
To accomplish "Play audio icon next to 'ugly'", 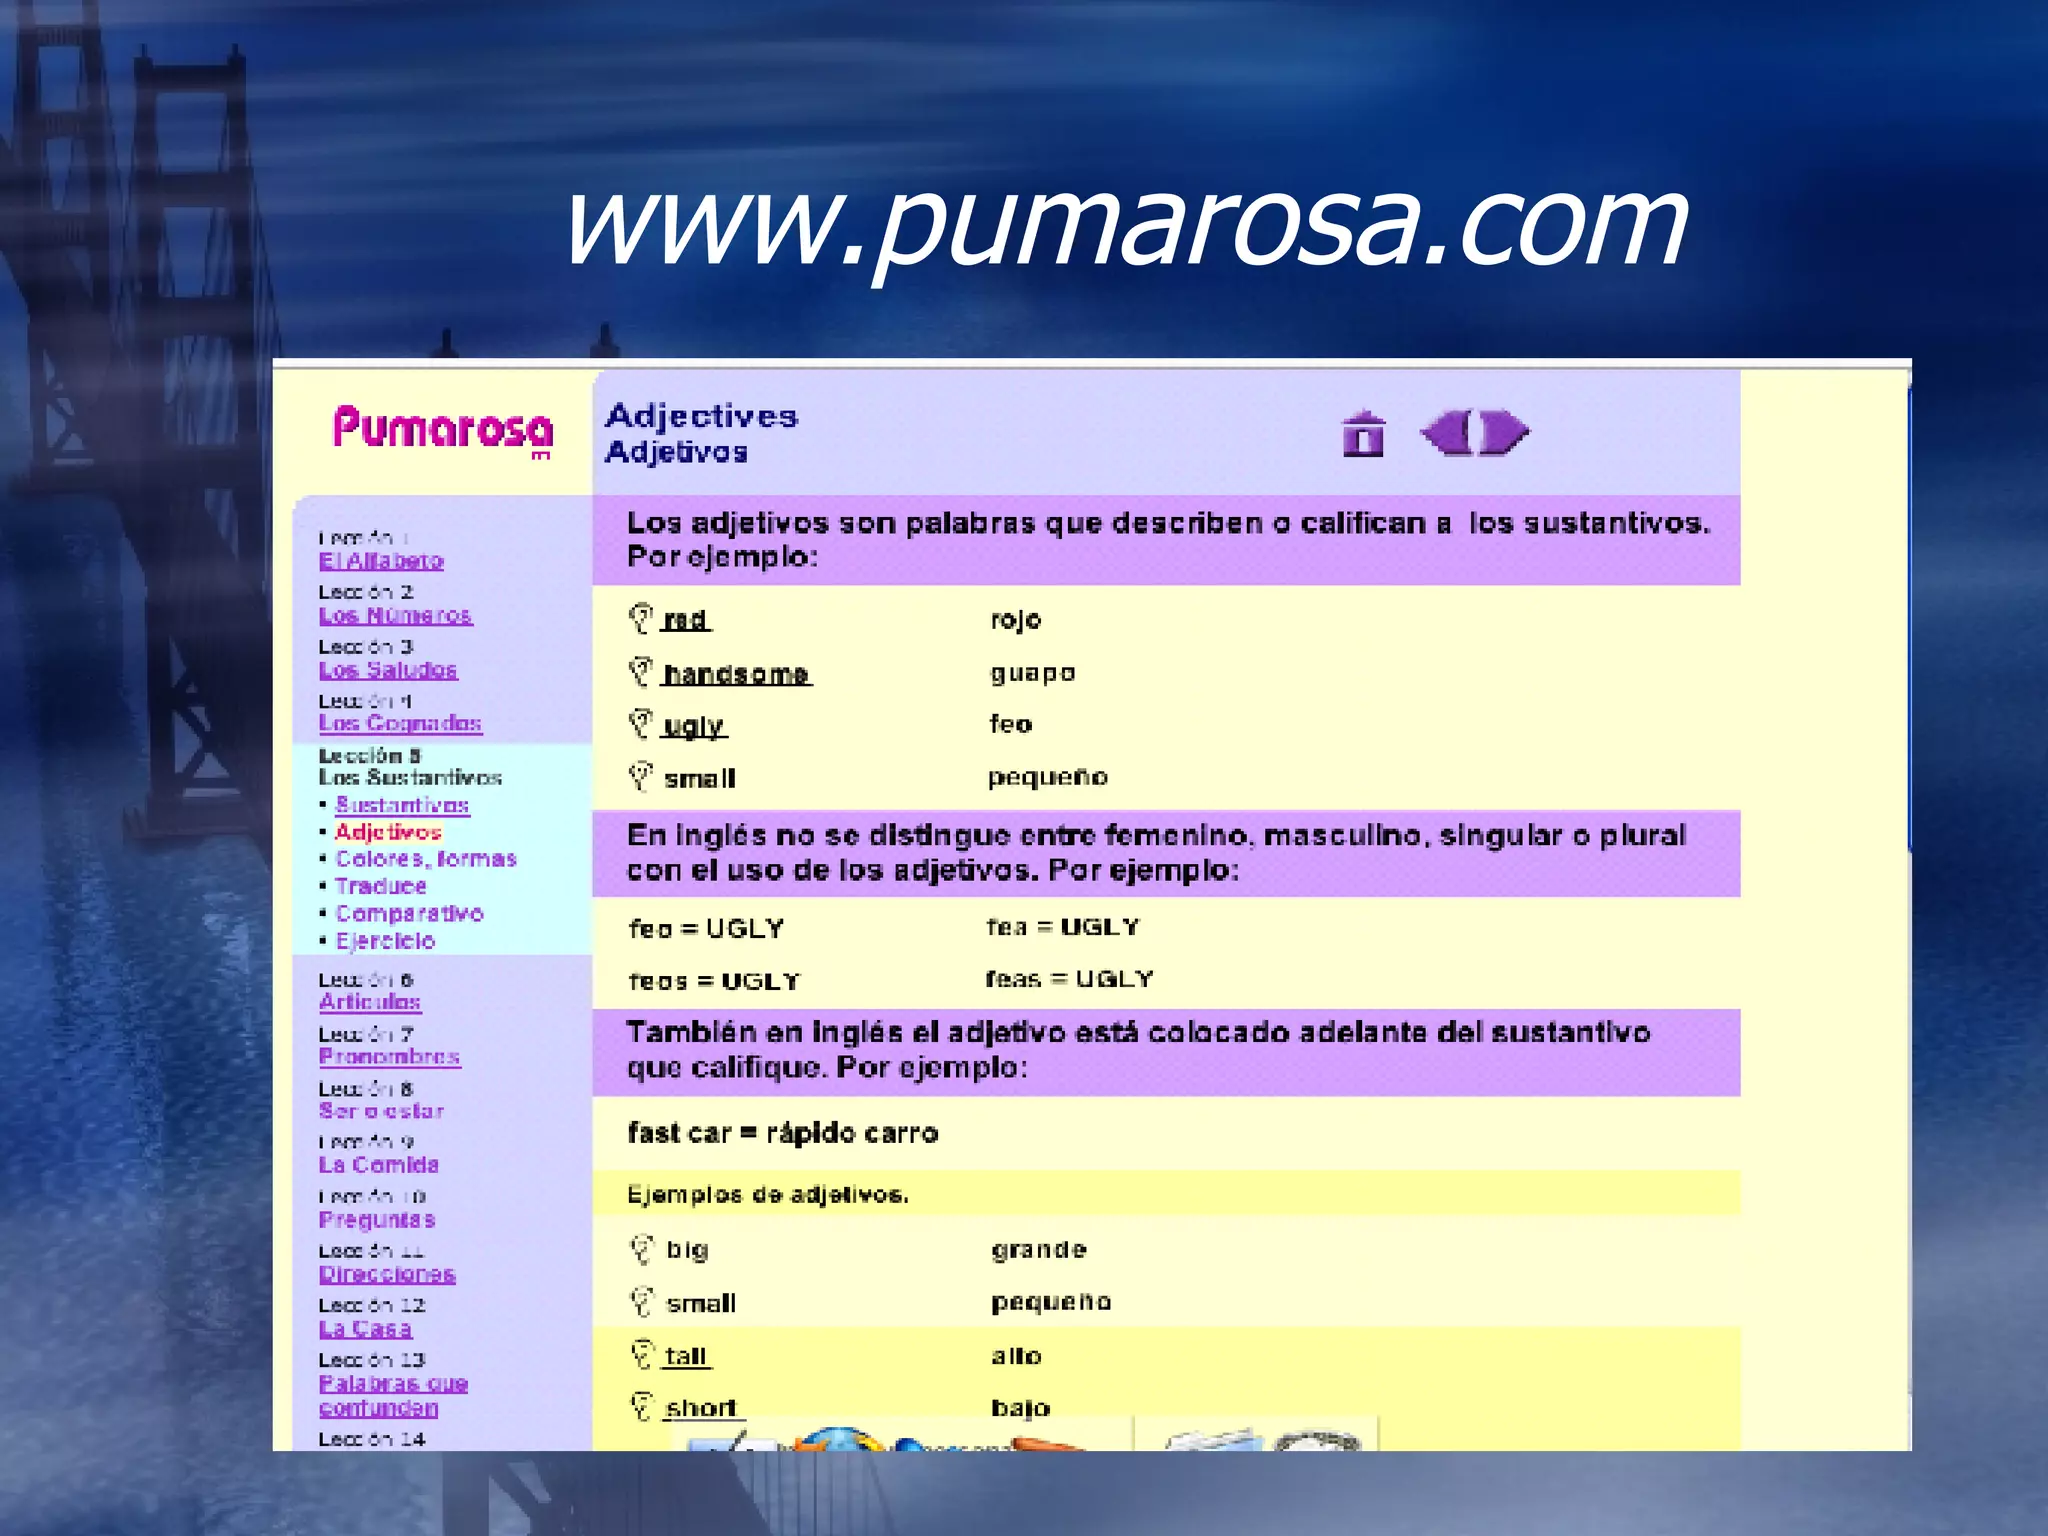I will 641,724.
